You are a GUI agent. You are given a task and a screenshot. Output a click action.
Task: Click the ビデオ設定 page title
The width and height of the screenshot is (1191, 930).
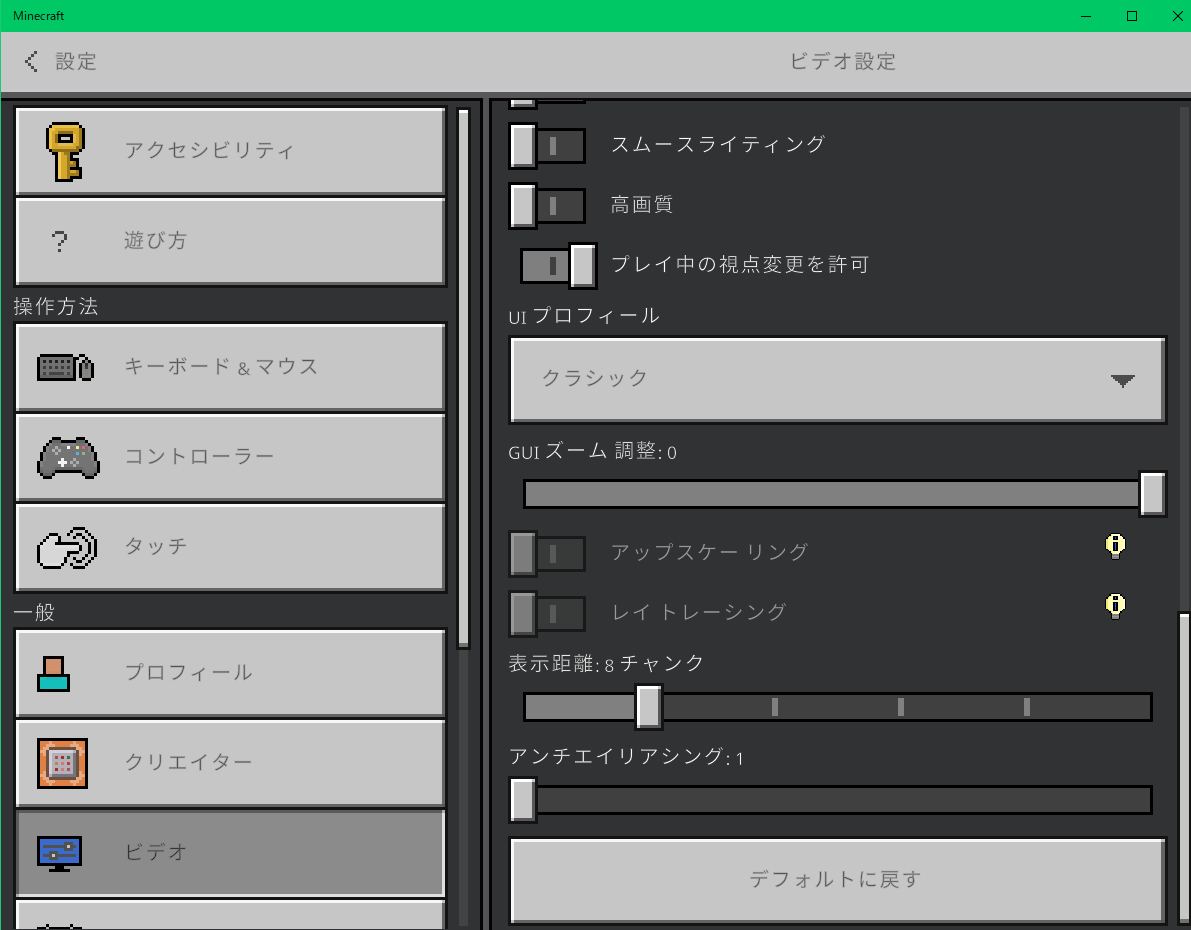click(x=843, y=62)
